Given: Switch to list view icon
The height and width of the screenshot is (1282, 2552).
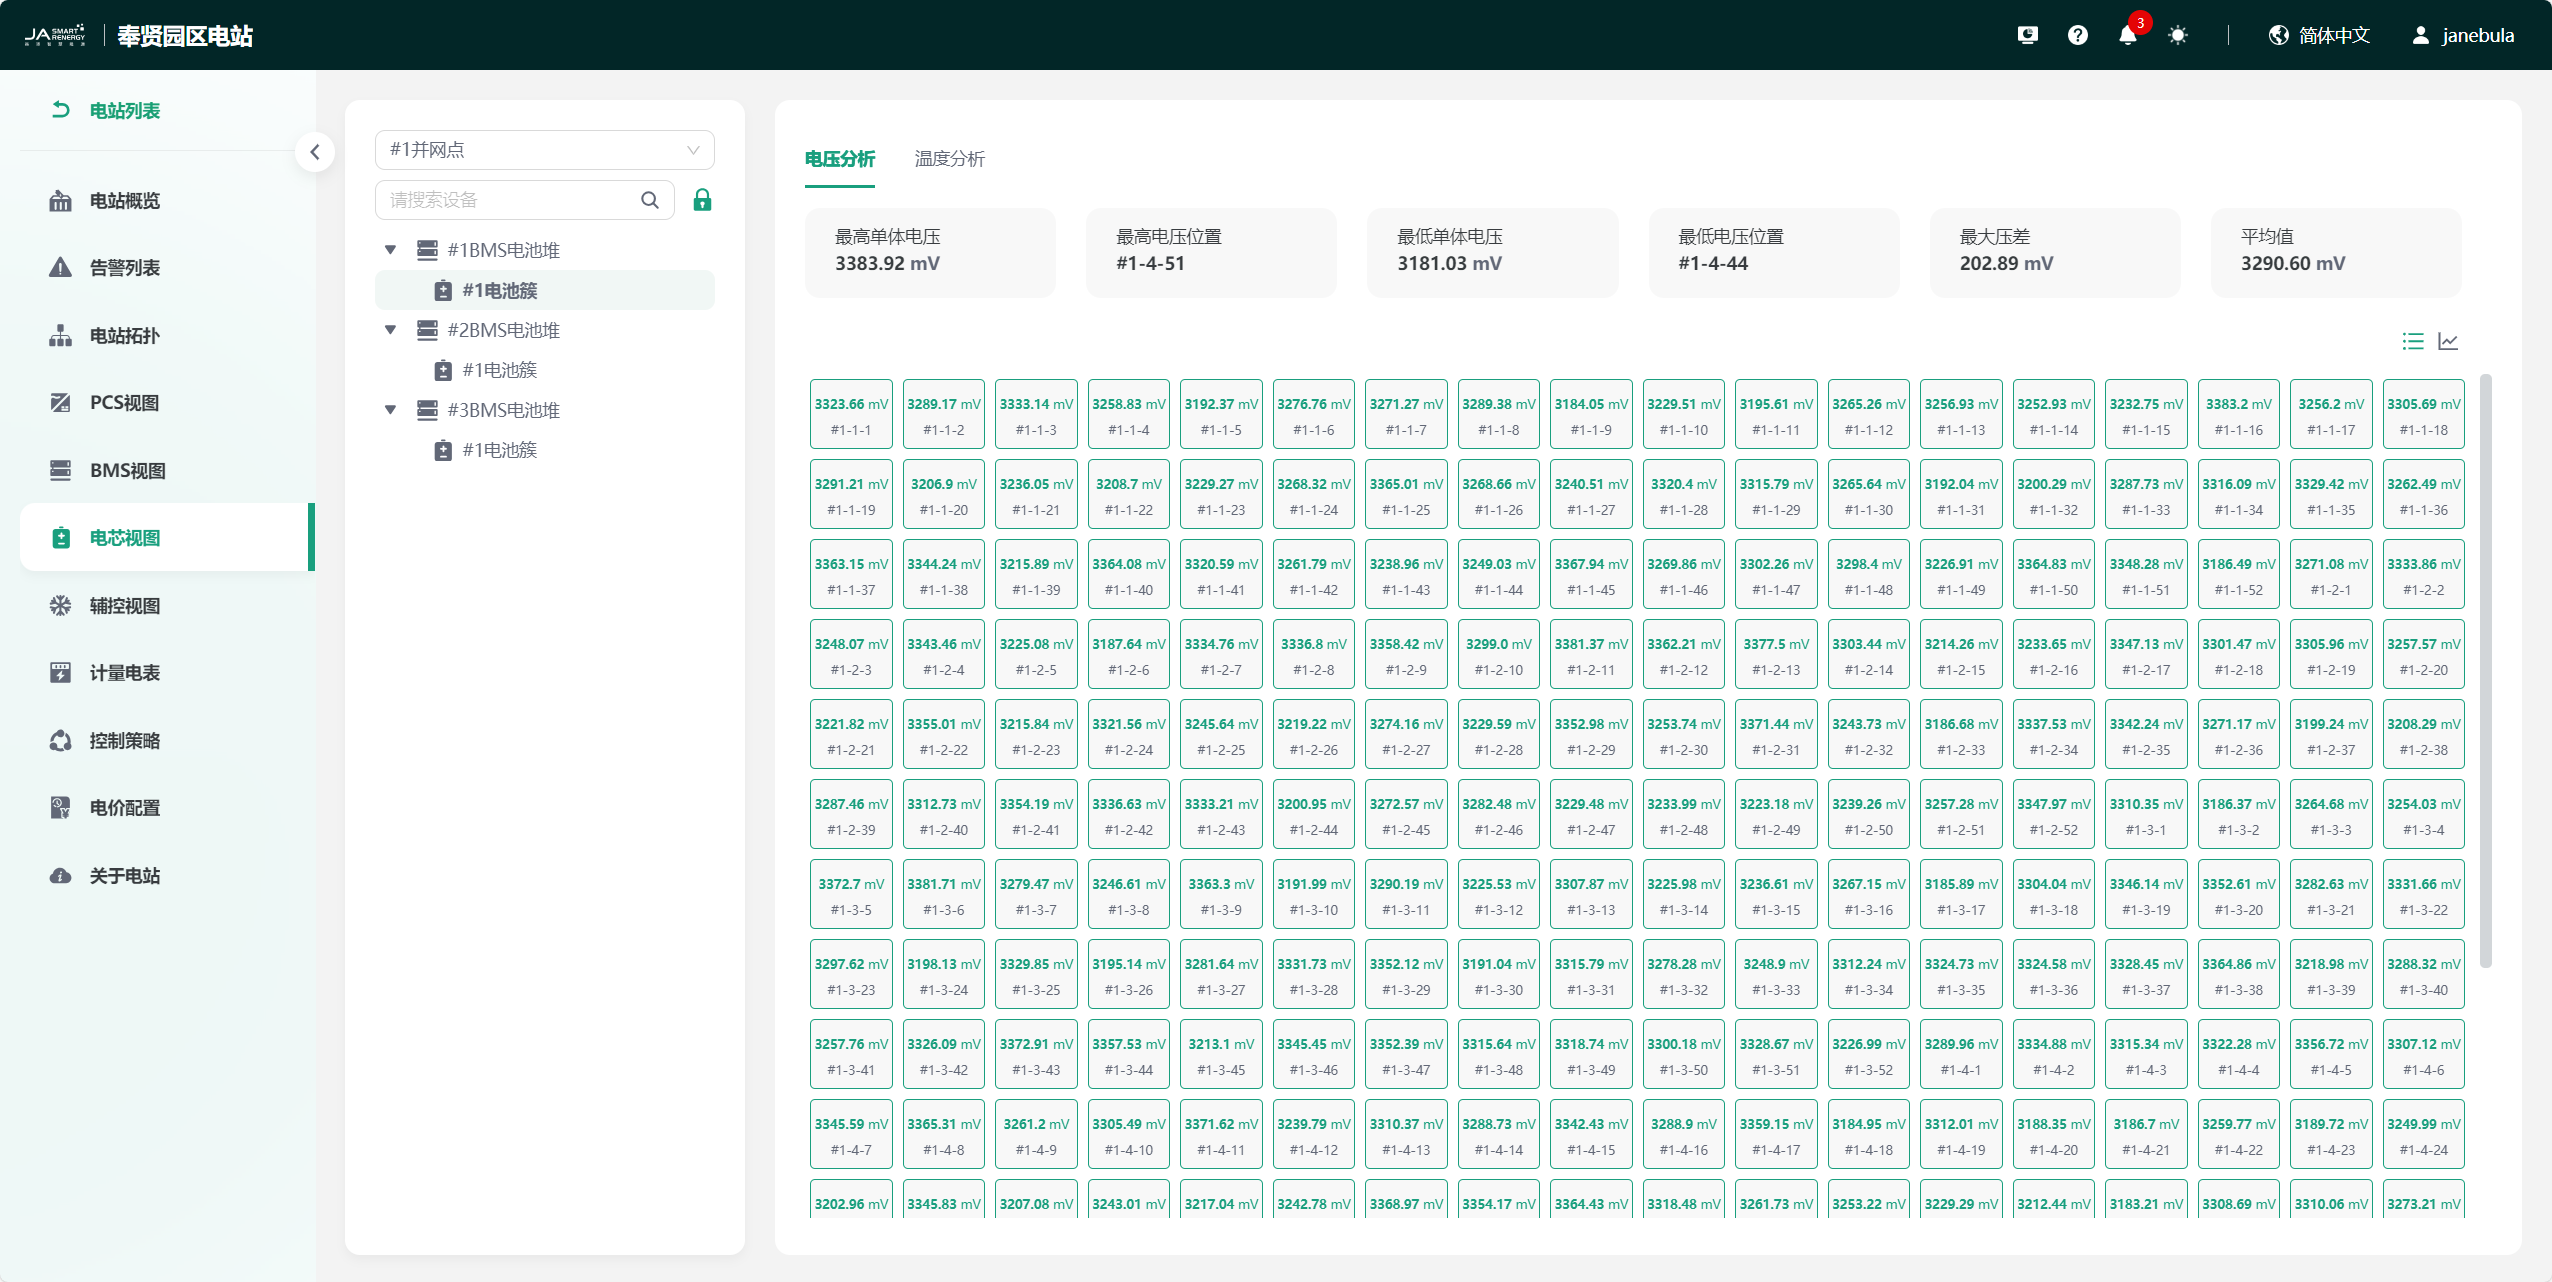Looking at the screenshot, I should pyautogui.click(x=2412, y=342).
